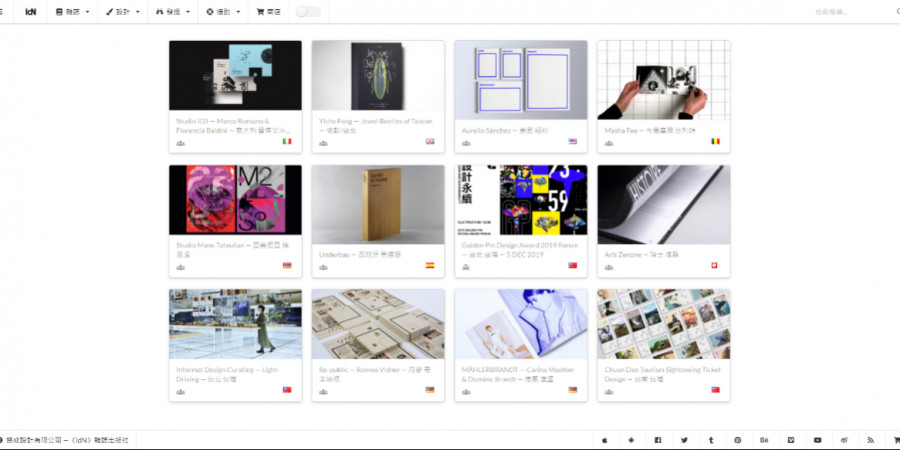Click the people category icon on Masha Fee card
Viewport: 900px width, 450px height.
(x=609, y=143)
